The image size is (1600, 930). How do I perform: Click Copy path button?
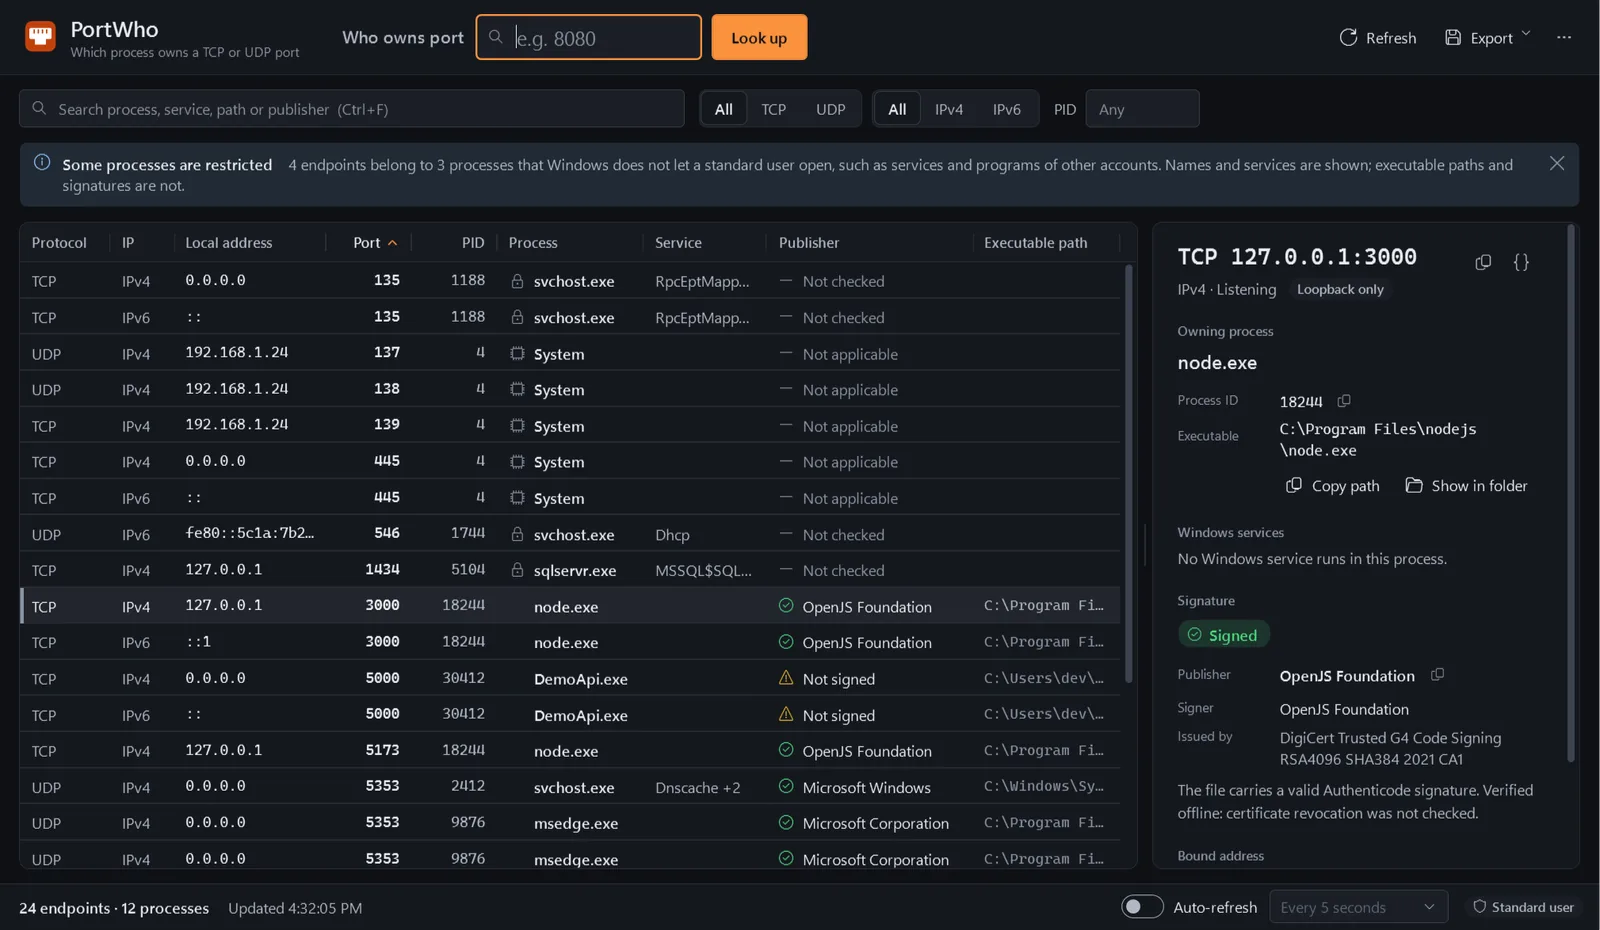[x=1333, y=485]
